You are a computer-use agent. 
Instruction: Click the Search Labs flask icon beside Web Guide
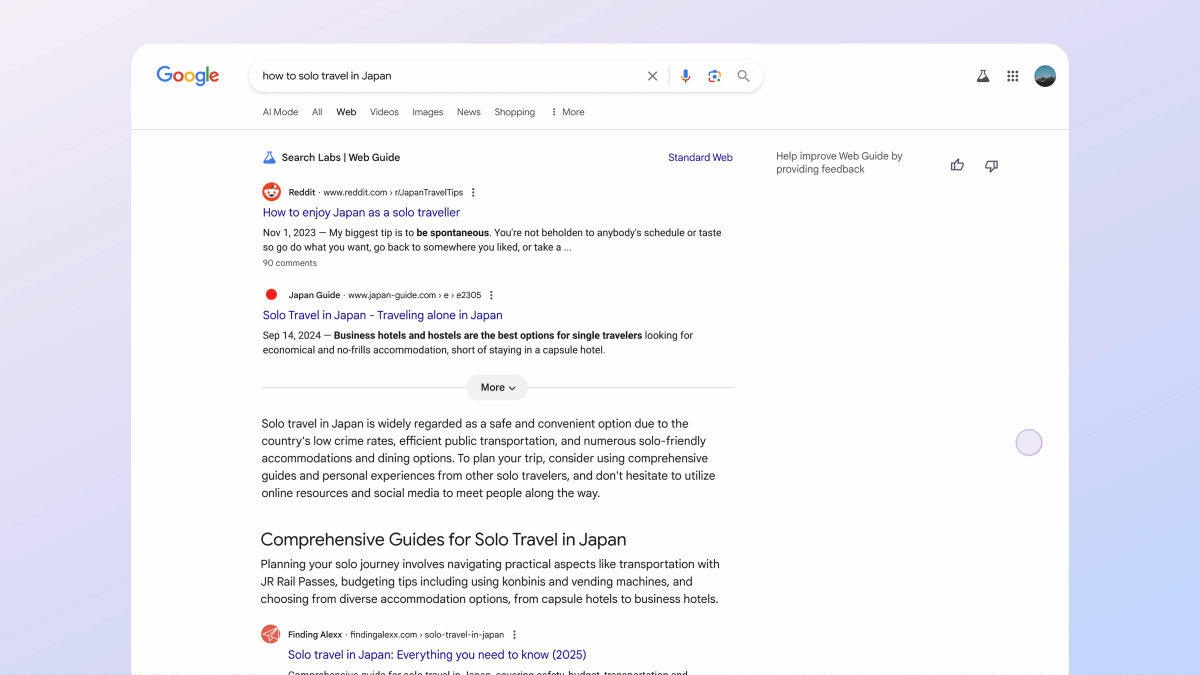[x=269, y=157]
